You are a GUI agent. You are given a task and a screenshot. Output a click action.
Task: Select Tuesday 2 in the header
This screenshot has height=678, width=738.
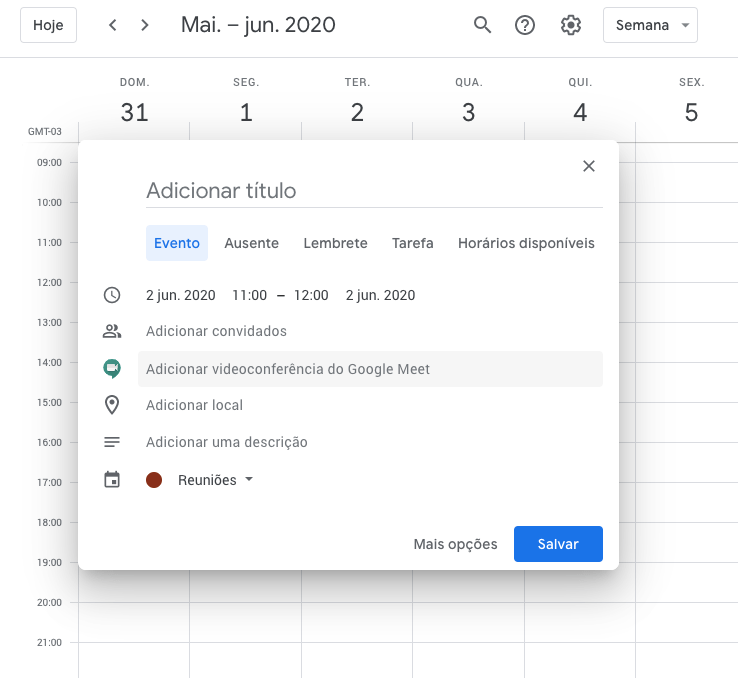pyautogui.click(x=357, y=112)
